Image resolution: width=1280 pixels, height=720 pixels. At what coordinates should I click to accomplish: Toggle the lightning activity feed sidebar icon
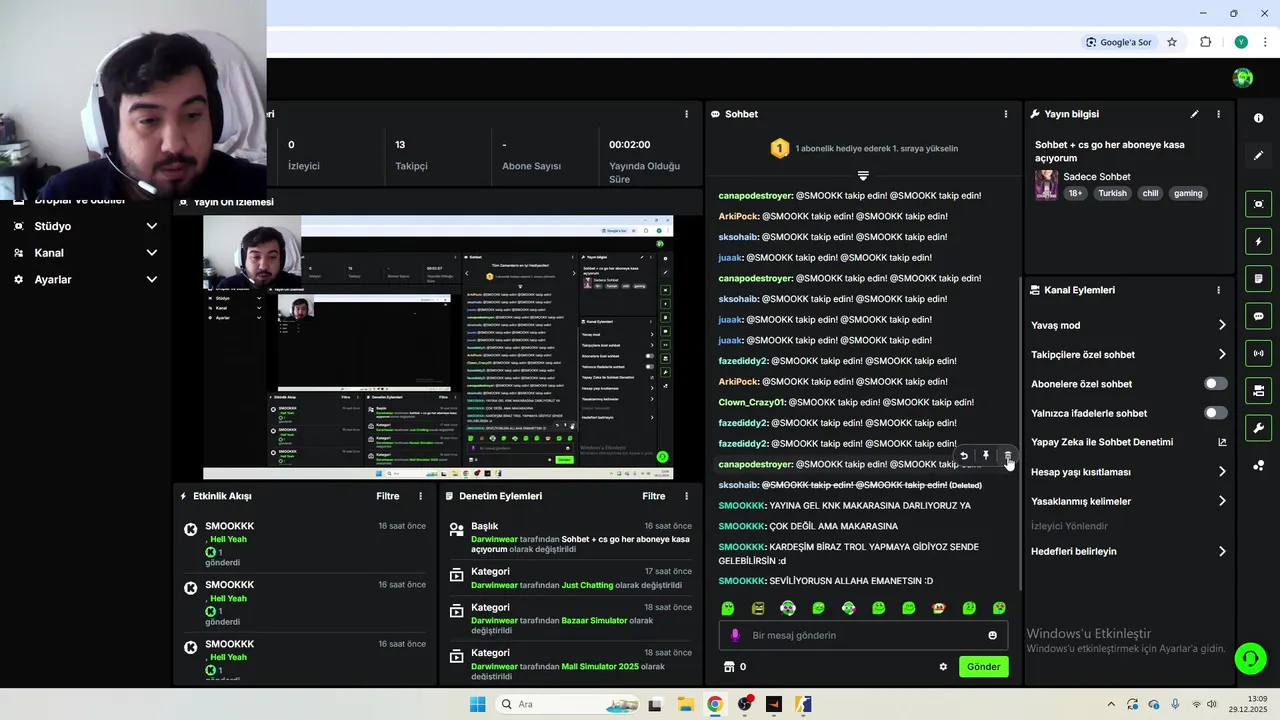[x=1258, y=241]
